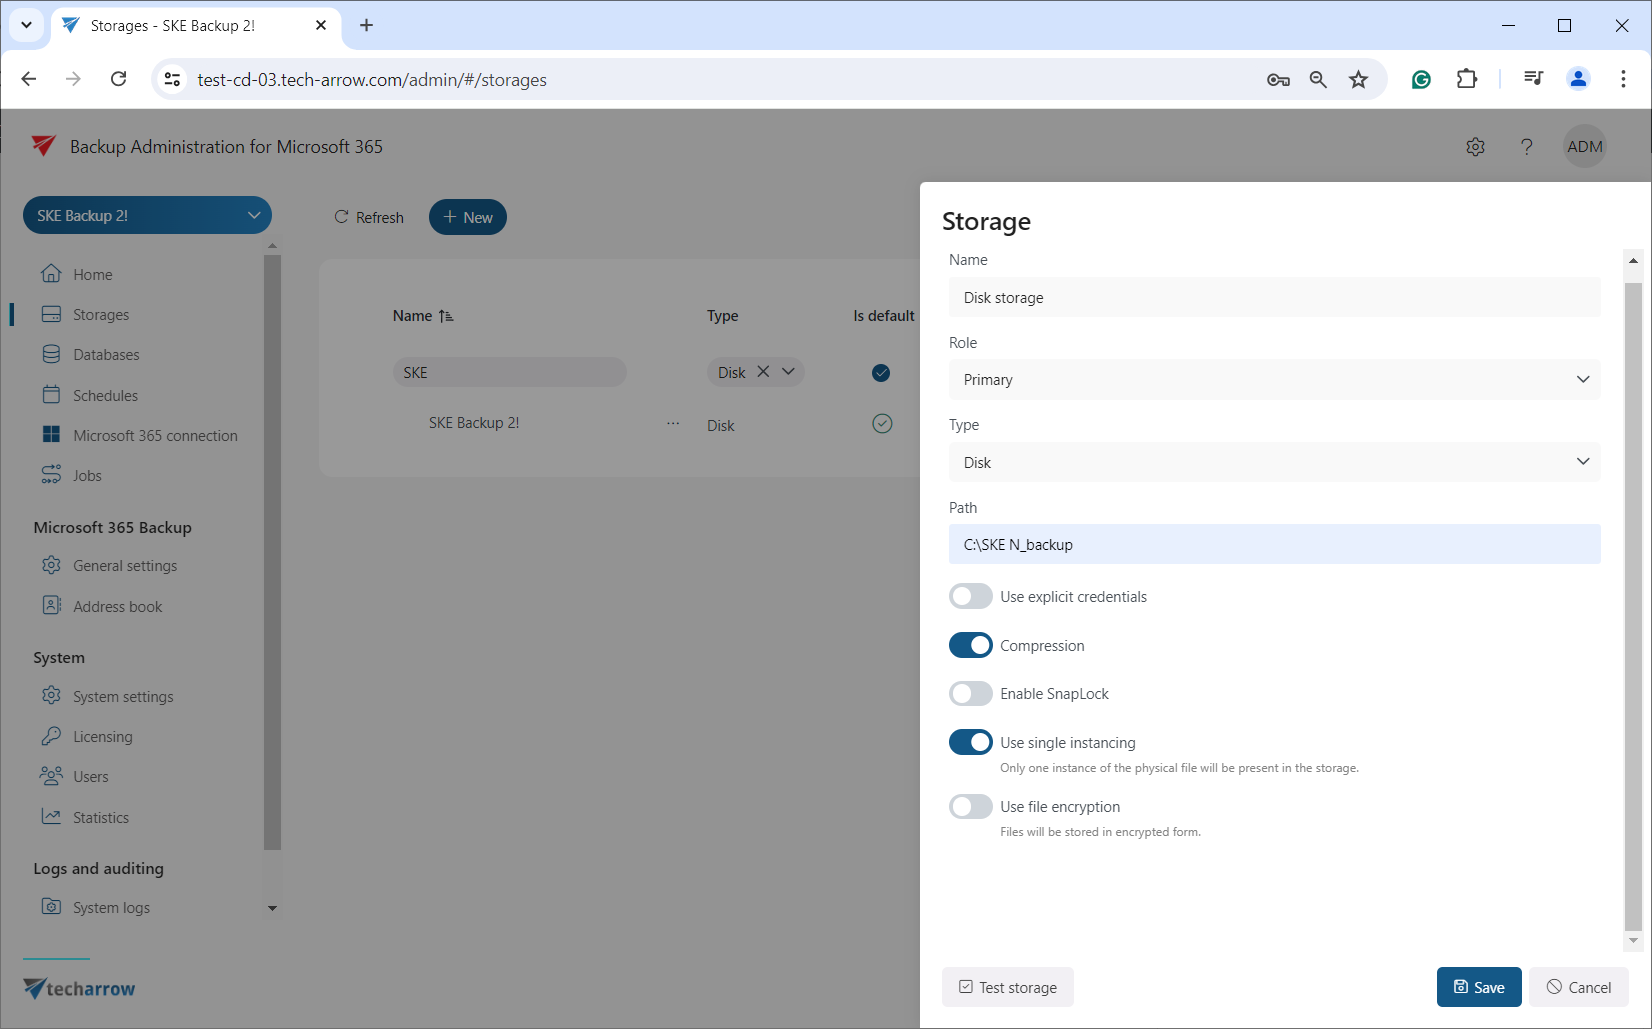Click the storage panel vertical scrollbar
The image size is (1652, 1029).
(x=1633, y=600)
